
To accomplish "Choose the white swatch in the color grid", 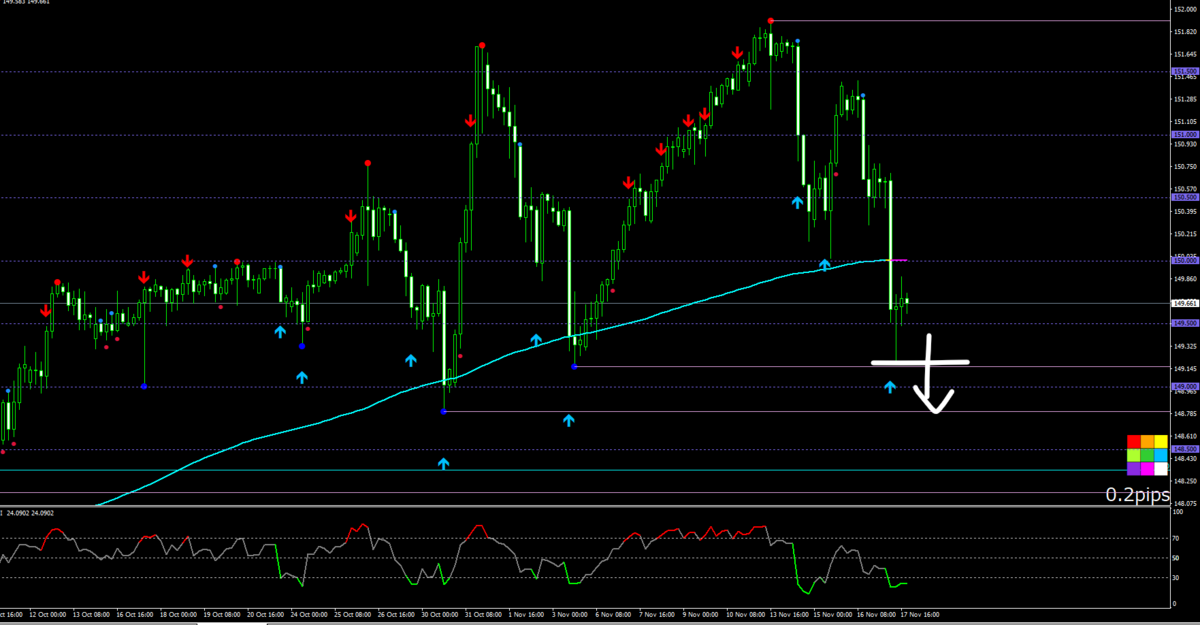I will click(1161, 469).
